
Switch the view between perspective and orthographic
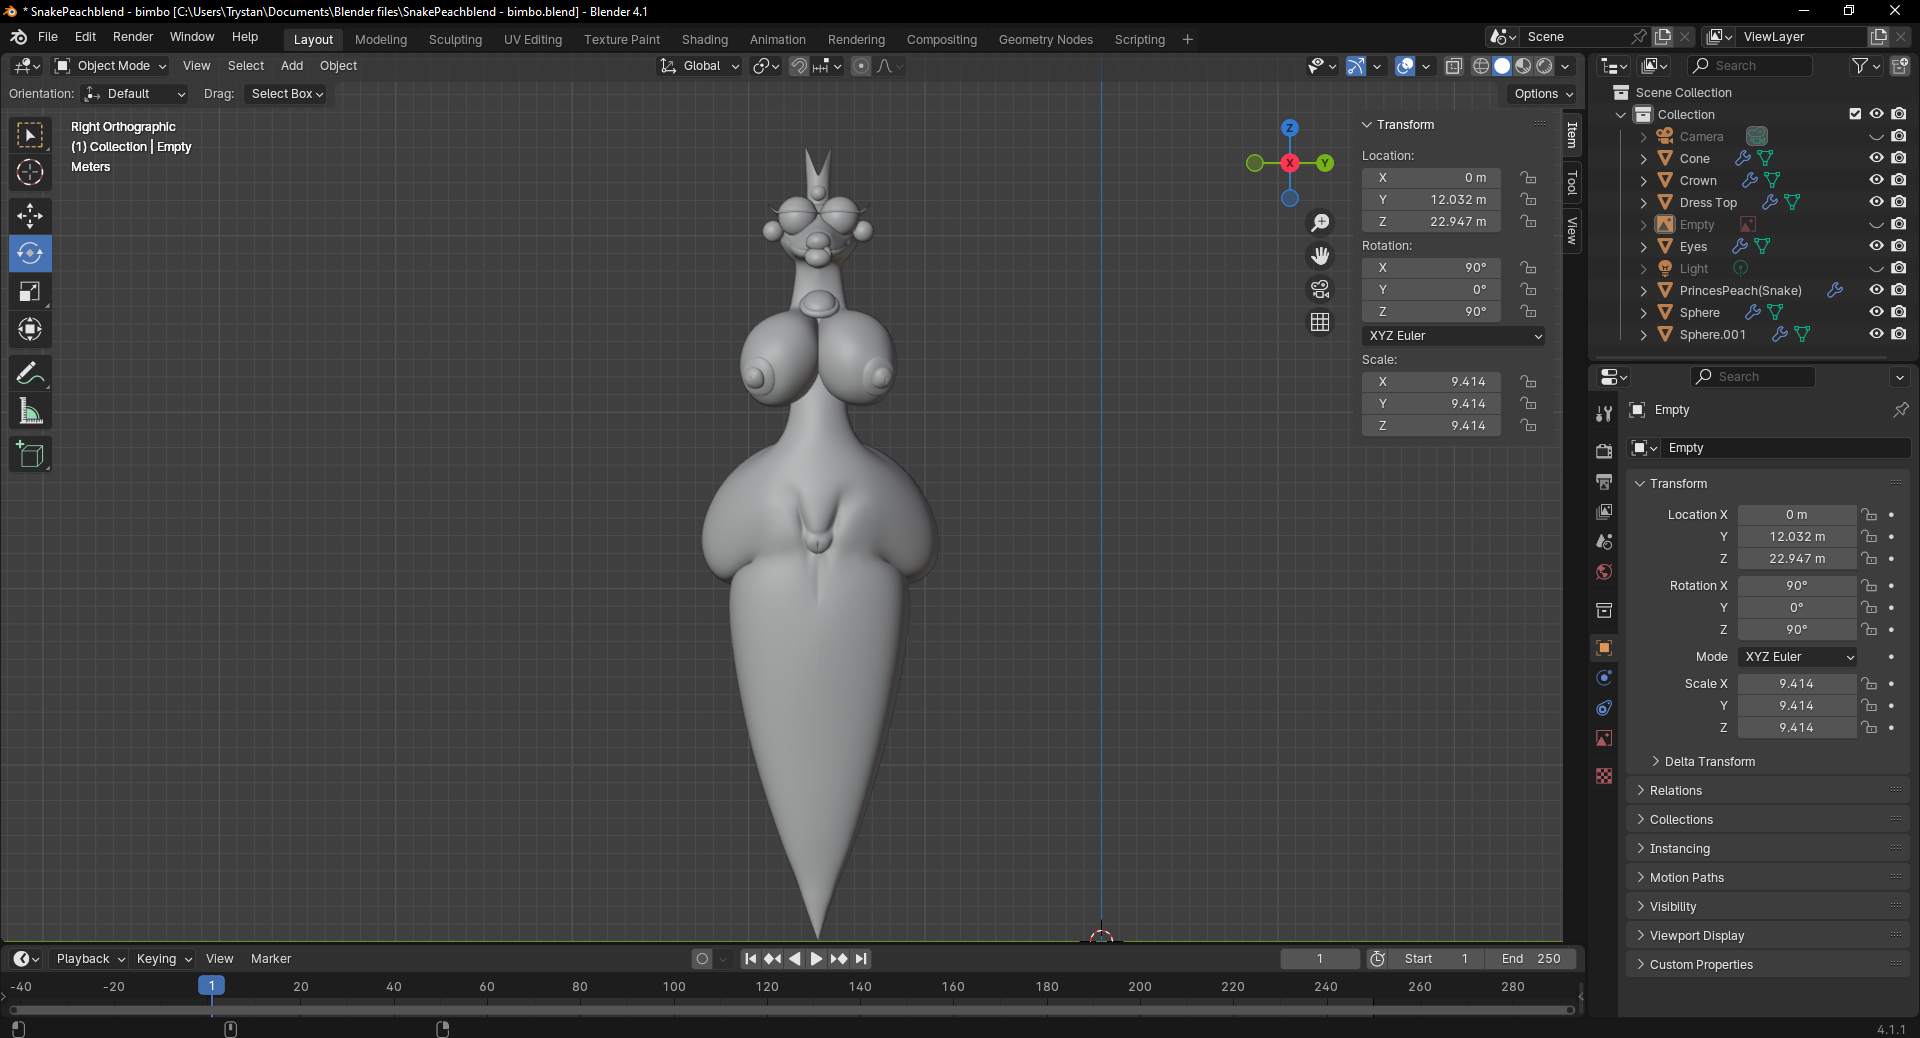(x=1320, y=322)
